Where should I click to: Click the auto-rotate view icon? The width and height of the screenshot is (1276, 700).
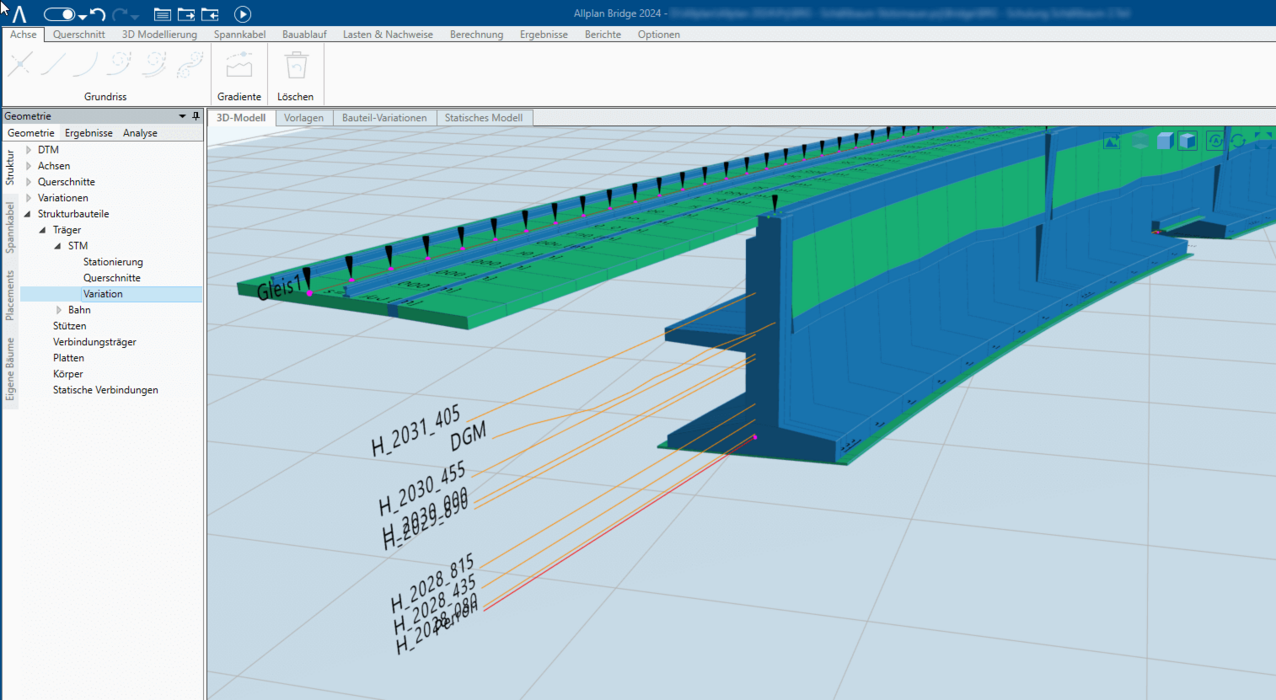tap(1215, 141)
